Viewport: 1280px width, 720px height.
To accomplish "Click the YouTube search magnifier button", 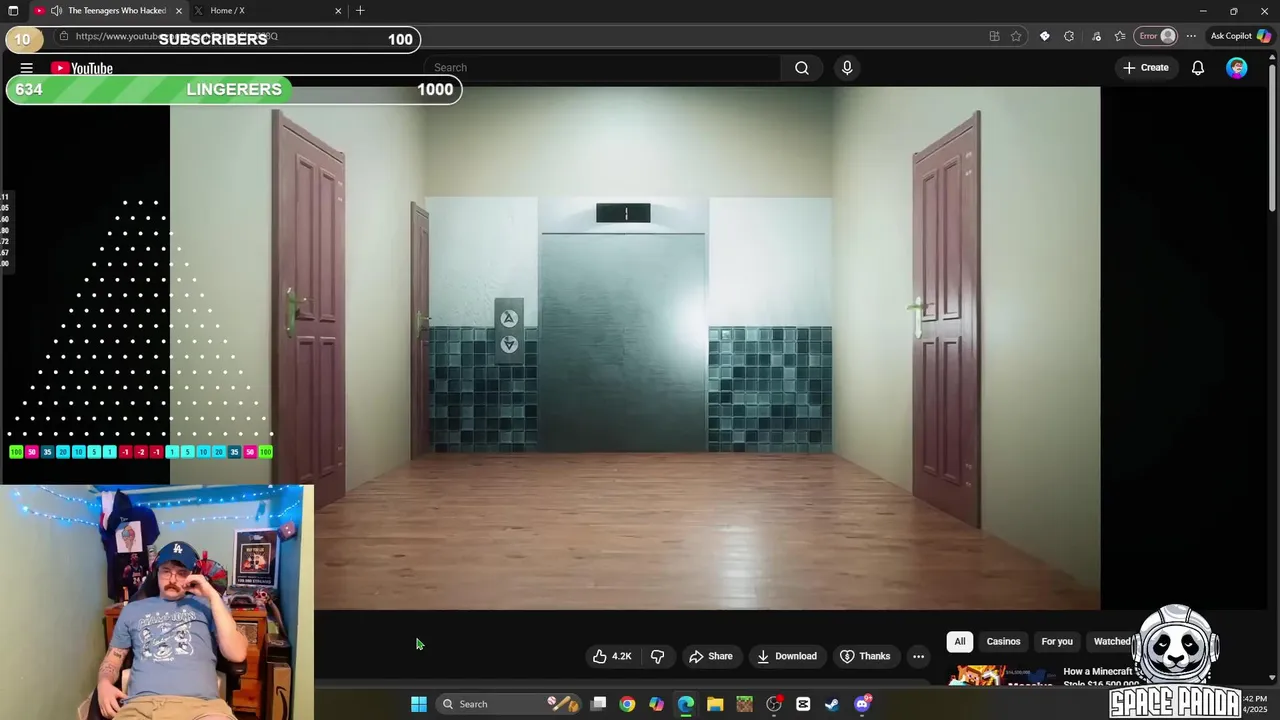I will point(802,68).
